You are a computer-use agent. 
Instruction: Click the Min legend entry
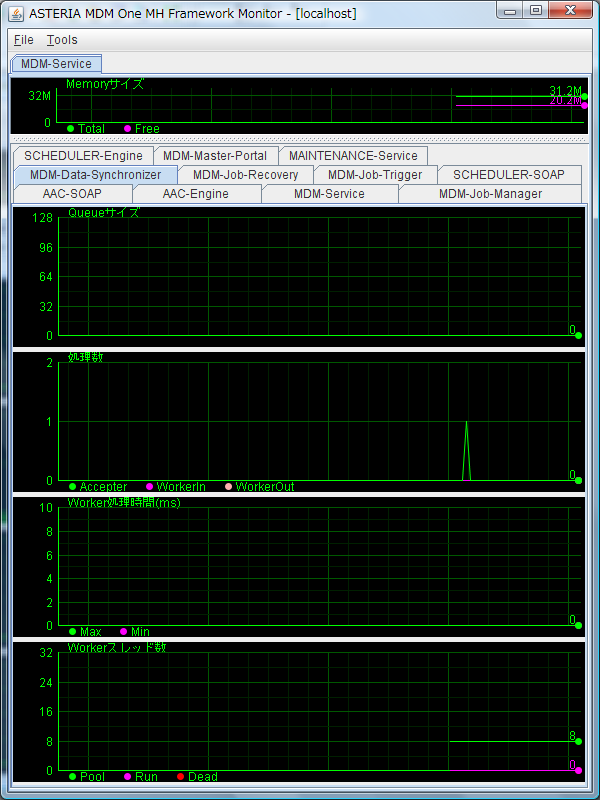click(x=135, y=632)
